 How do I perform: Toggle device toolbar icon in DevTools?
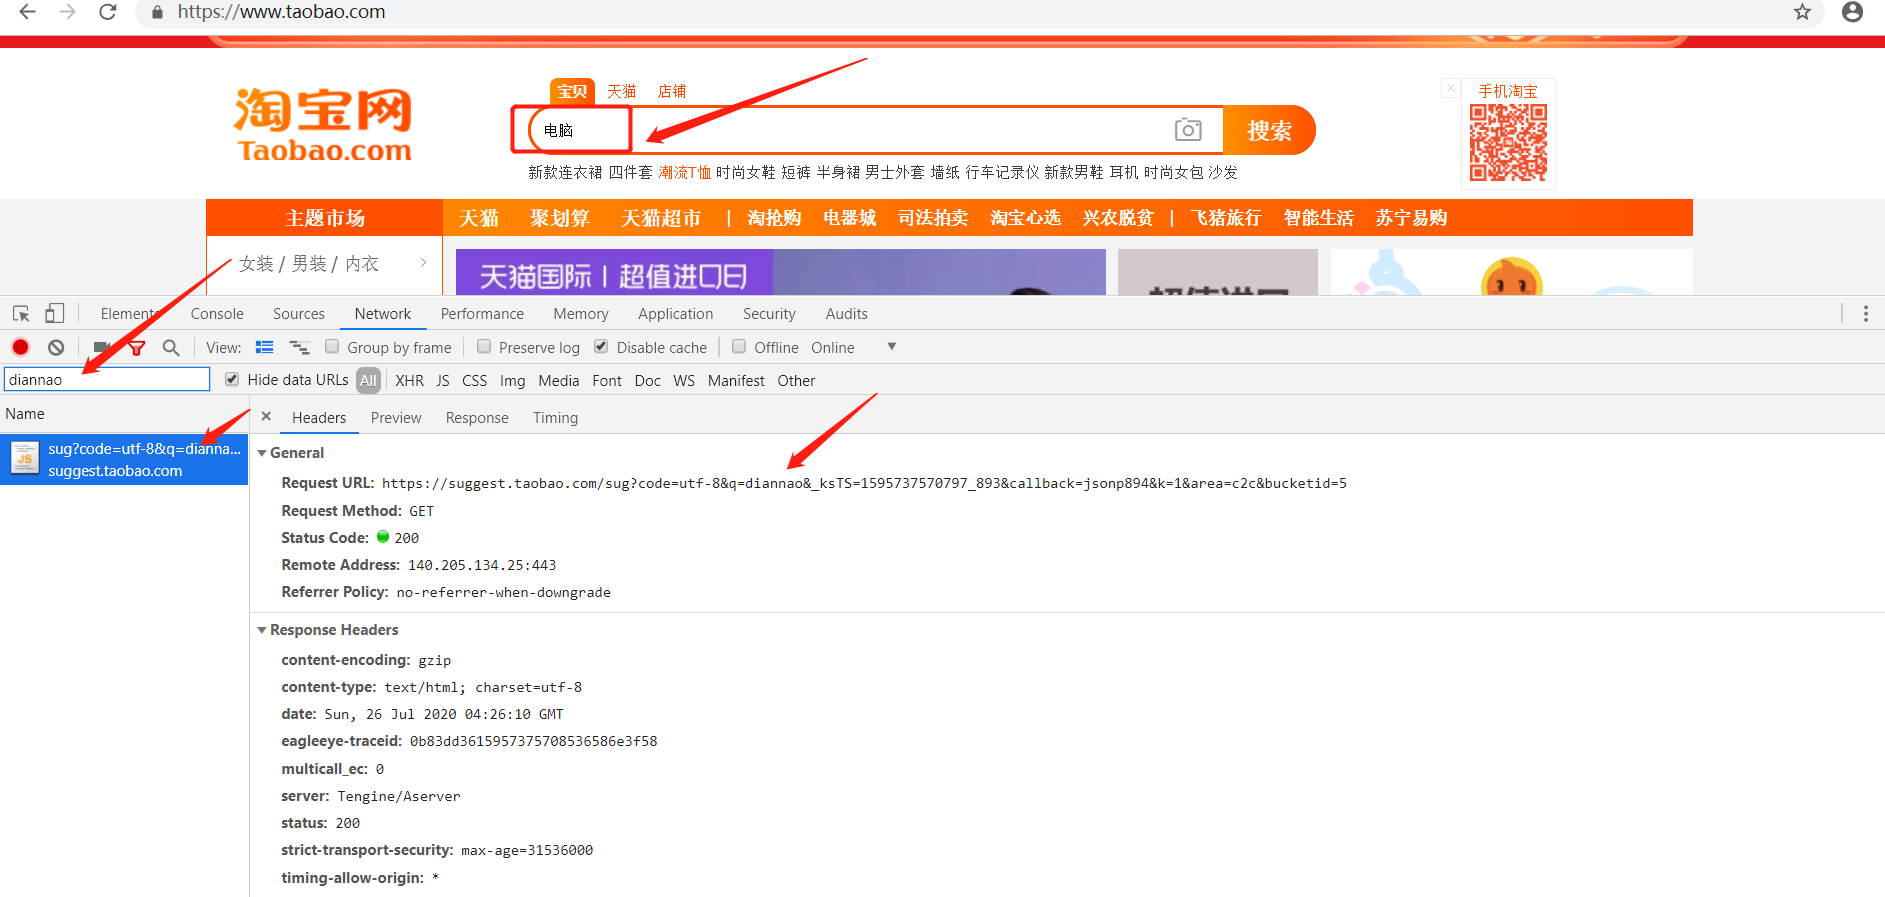click(x=55, y=314)
